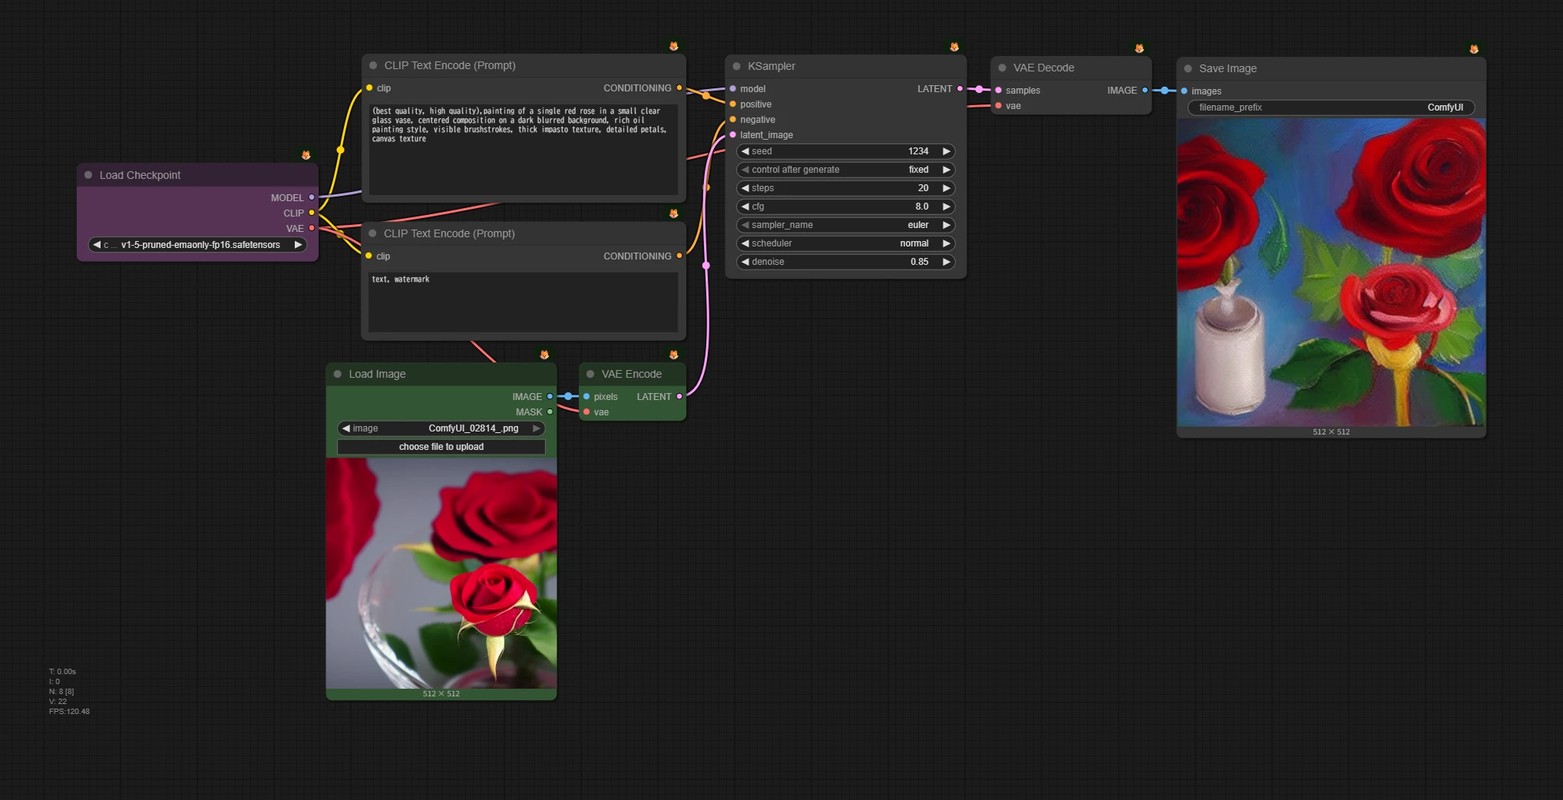Adjust the denoise slider set to 0.85
The image size is (1563, 800).
pyautogui.click(x=845, y=262)
